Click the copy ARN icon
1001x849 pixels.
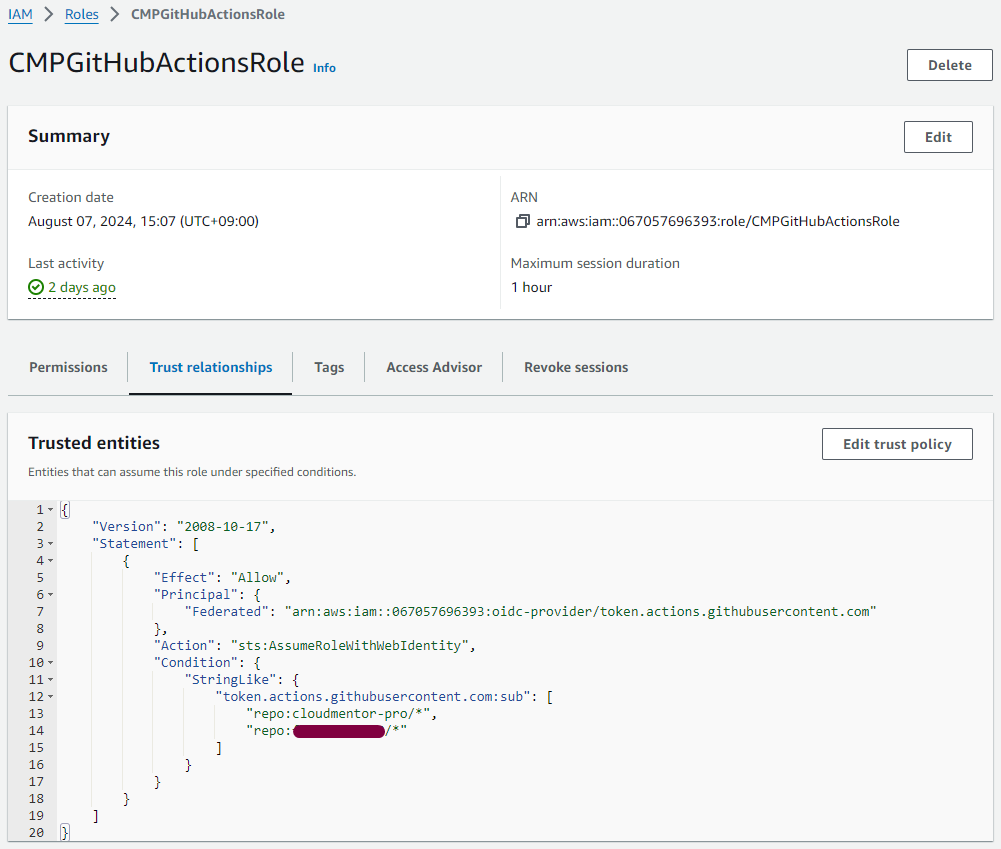tap(522, 221)
